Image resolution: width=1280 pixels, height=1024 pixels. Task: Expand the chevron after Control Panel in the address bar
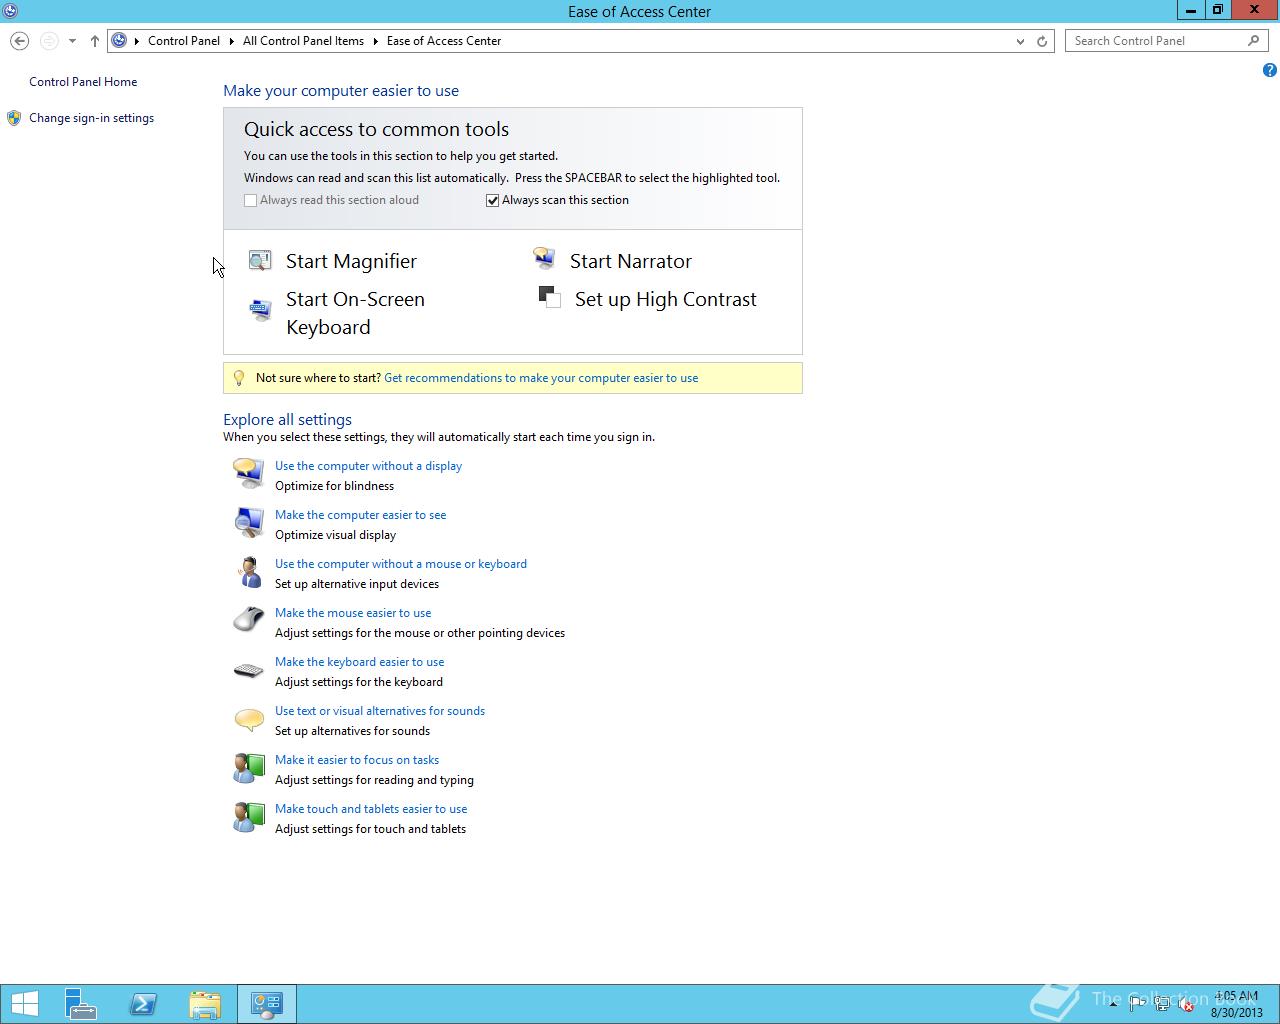tap(231, 41)
